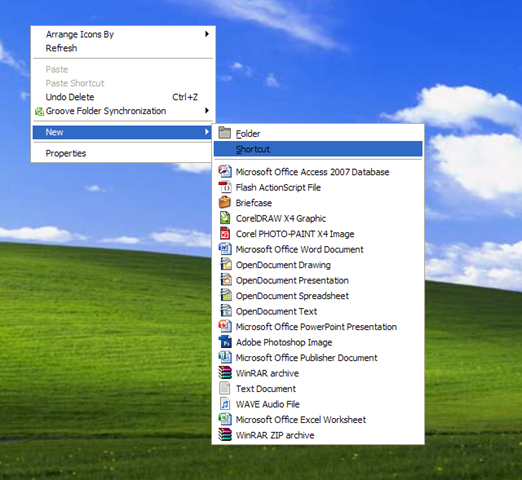Click the Microsoft Office Access 2007 Database icon
This screenshot has height=480, width=522.
pos(225,171)
